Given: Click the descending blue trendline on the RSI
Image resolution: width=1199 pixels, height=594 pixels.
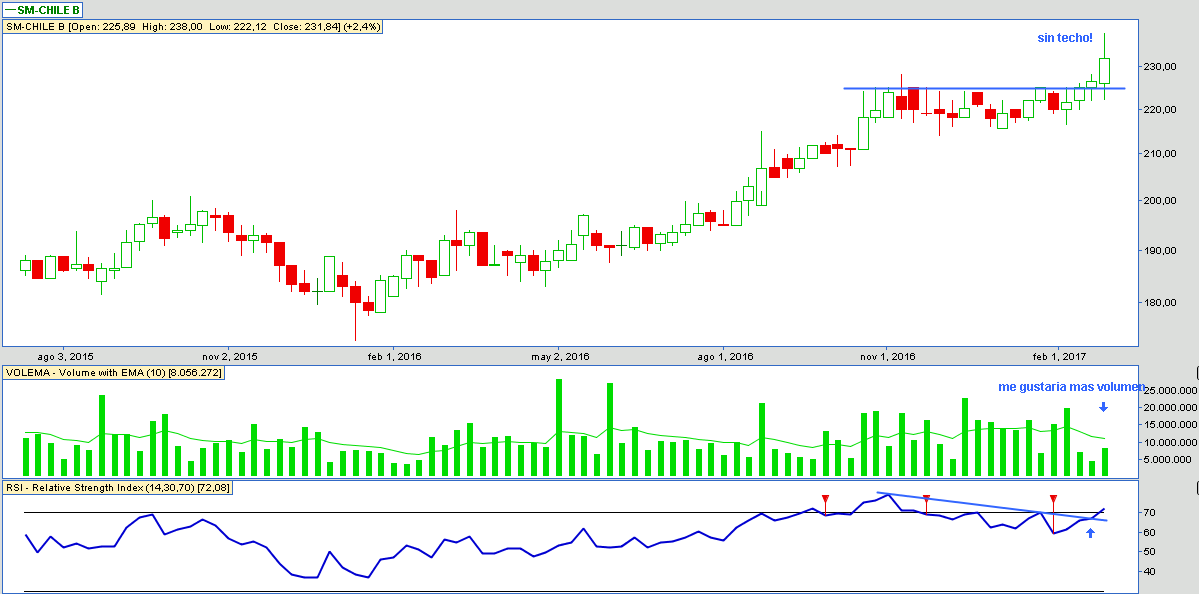Looking at the screenshot, I should (x=992, y=506).
